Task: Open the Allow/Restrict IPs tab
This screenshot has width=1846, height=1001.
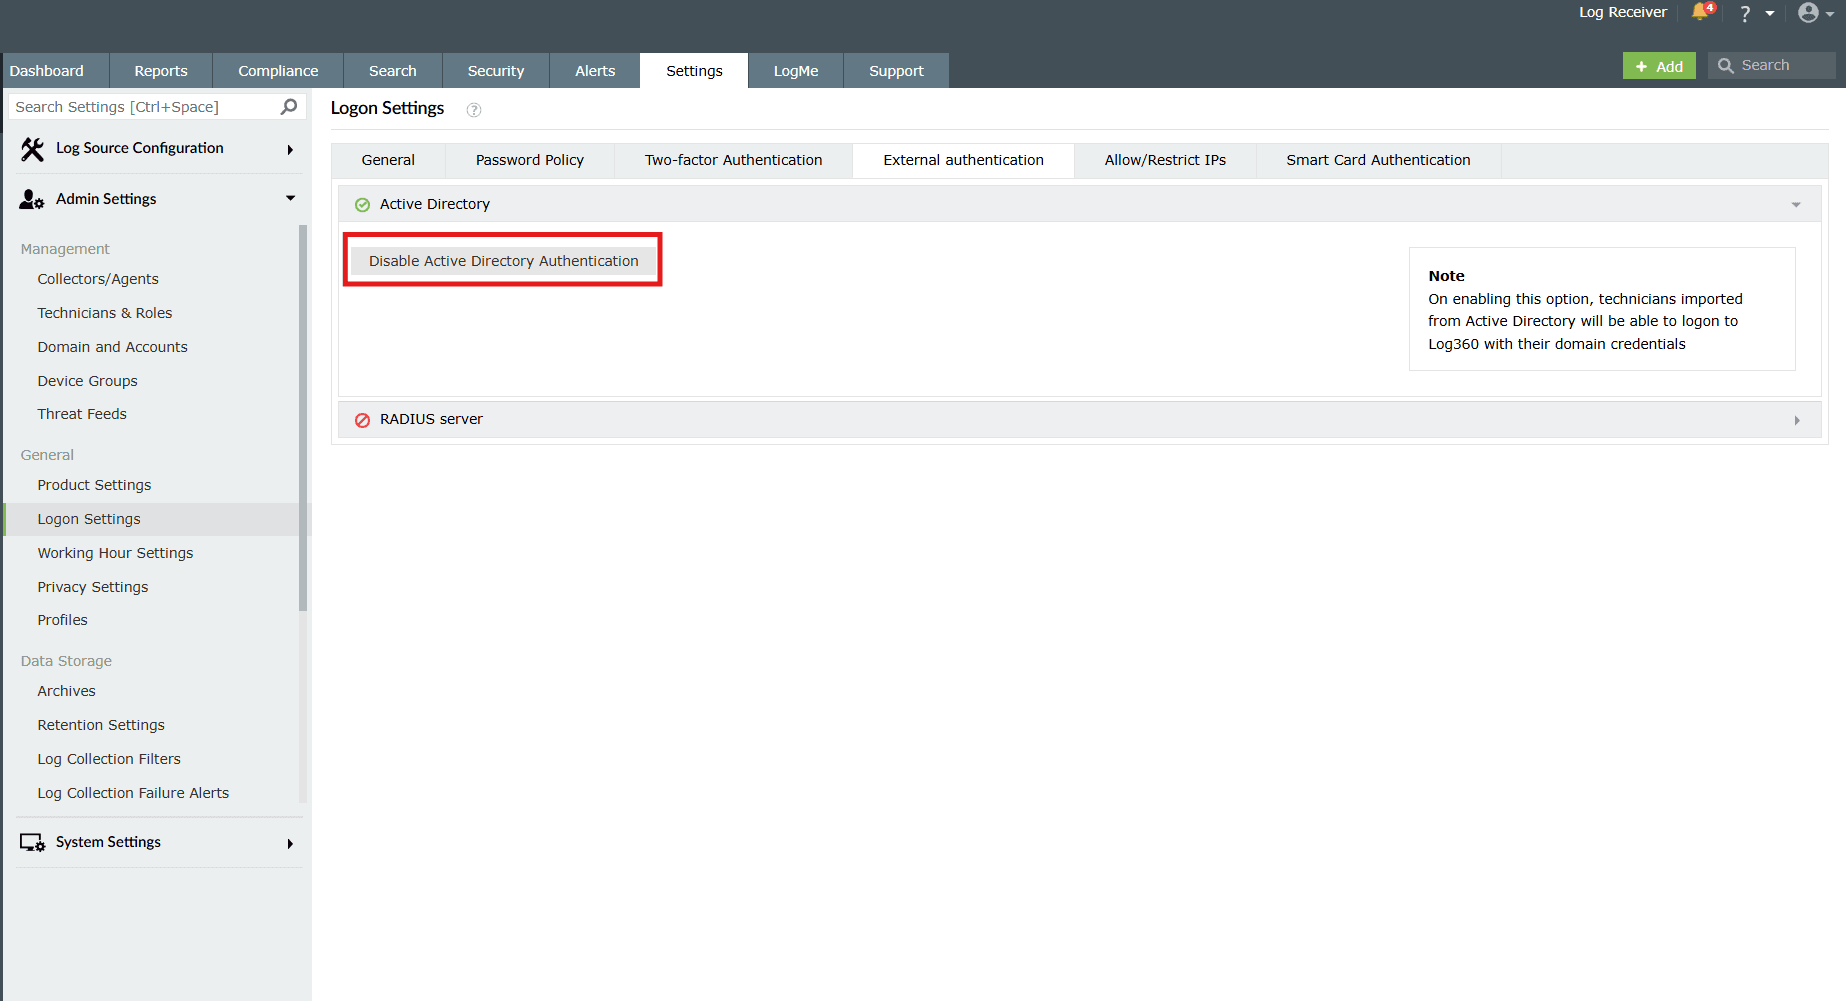Action: [1165, 160]
